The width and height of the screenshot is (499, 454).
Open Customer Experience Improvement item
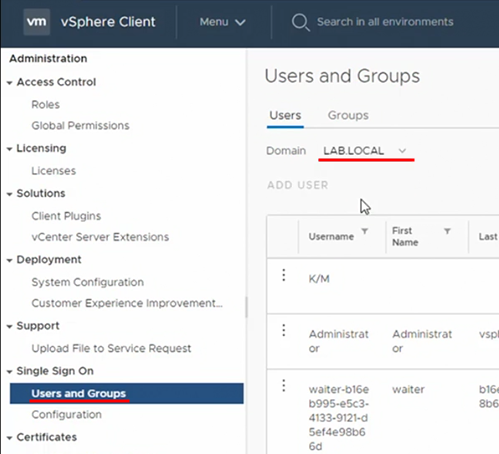(x=127, y=303)
